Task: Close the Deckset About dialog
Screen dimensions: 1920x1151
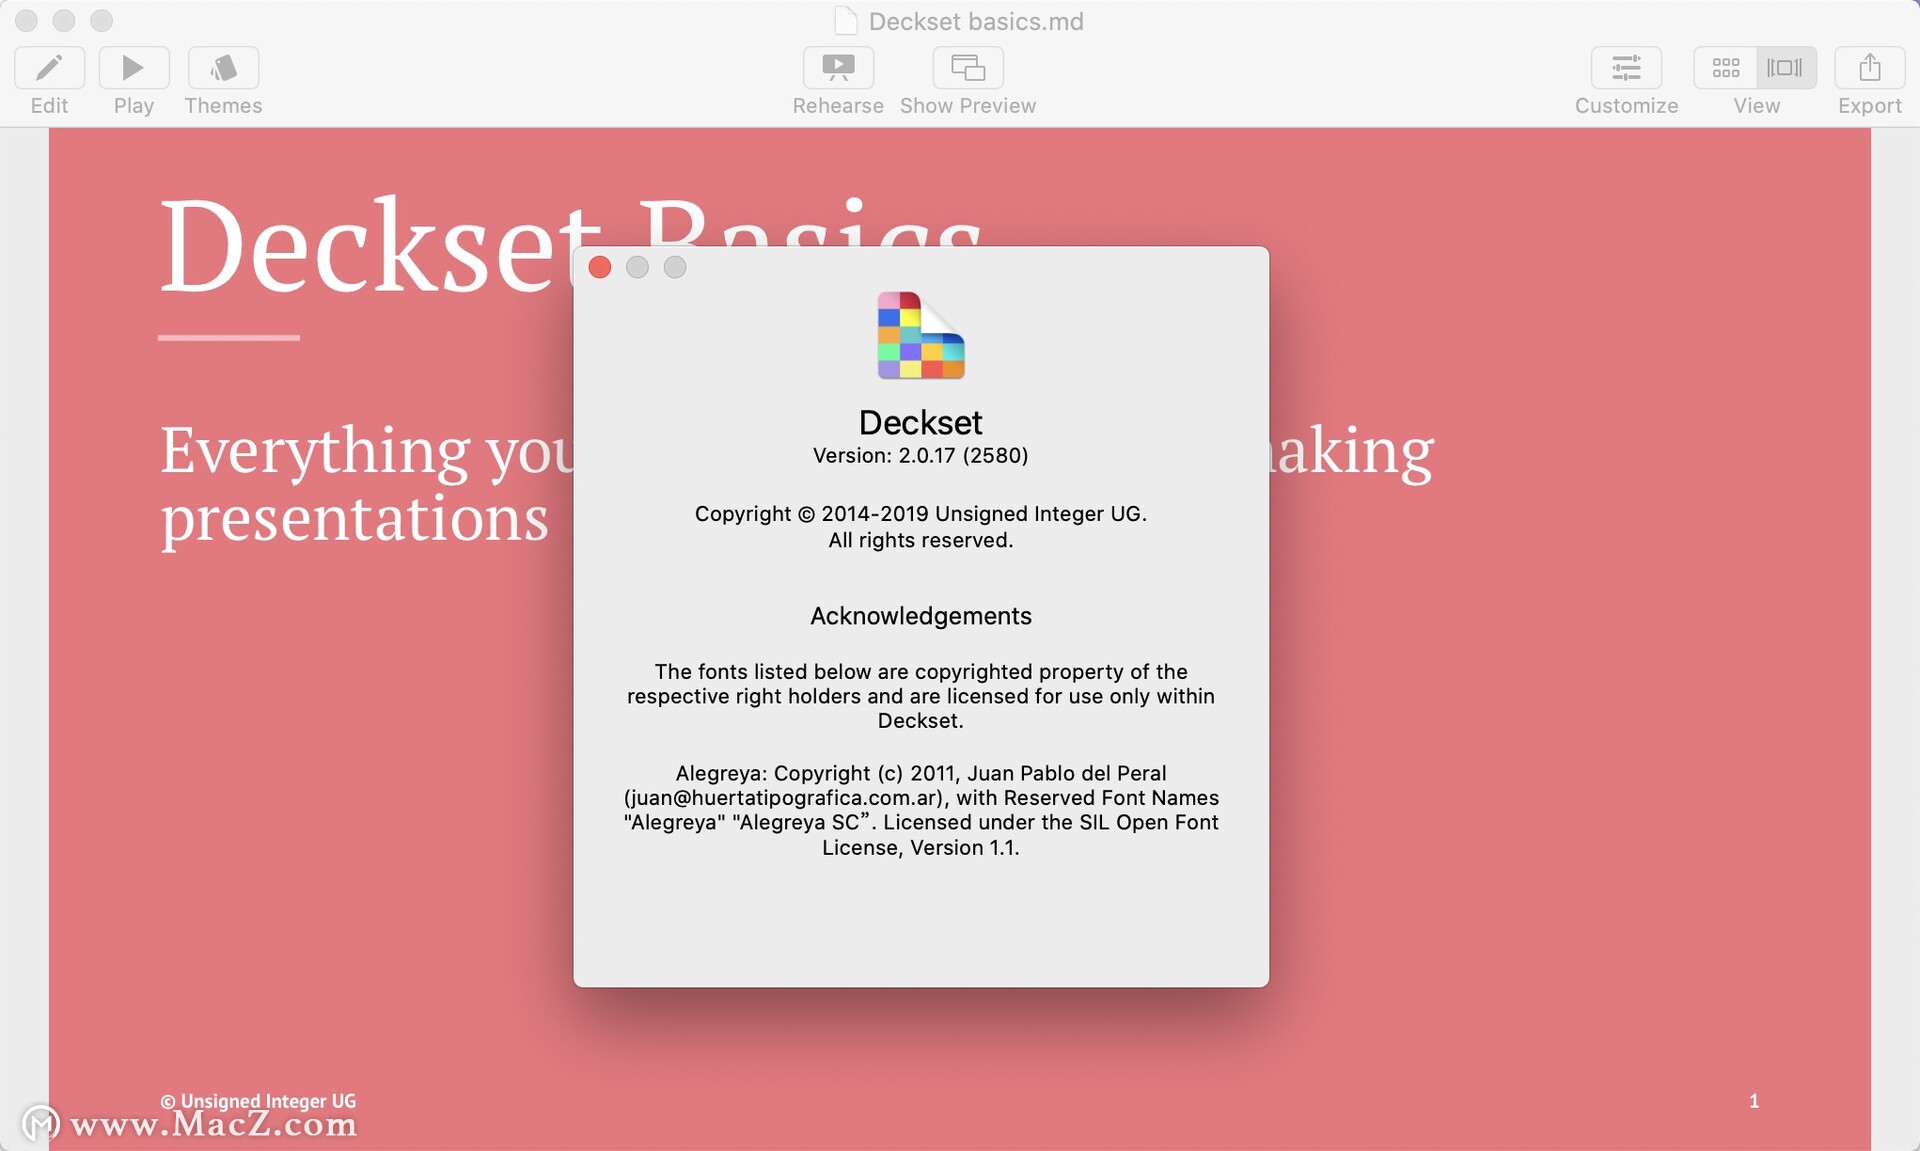Action: tap(605, 270)
